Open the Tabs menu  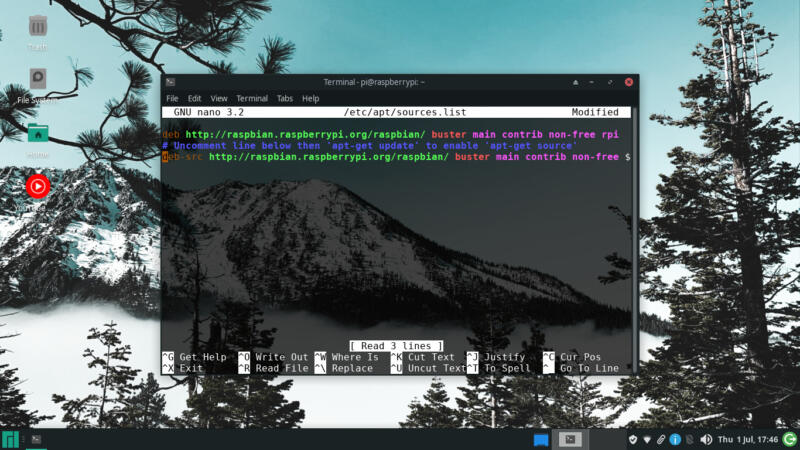click(x=285, y=98)
